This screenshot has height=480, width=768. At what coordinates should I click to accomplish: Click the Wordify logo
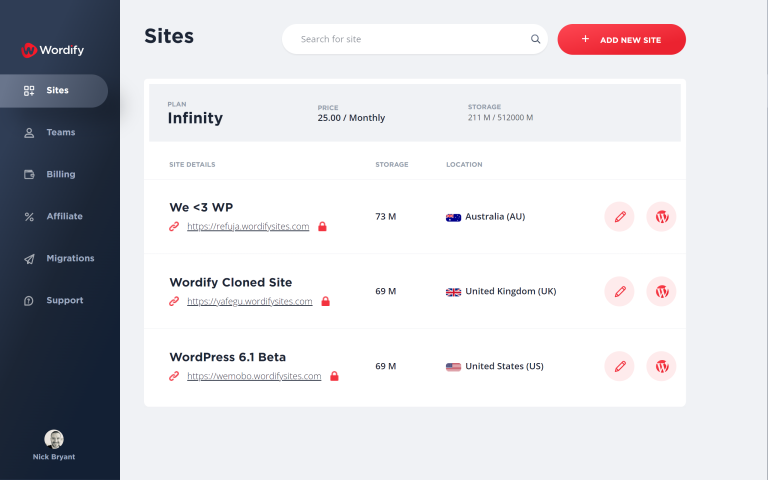point(53,50)
